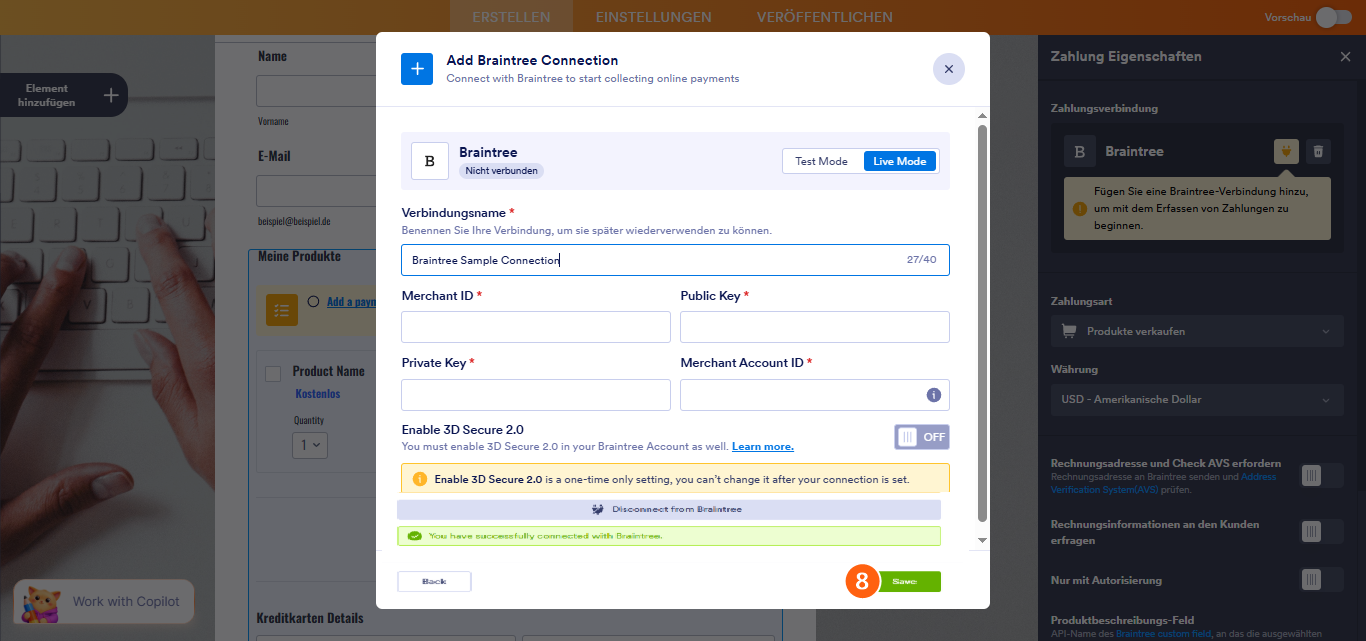
Task: Click 'Nicht verbunden' status badge
Action: [502, 171]
